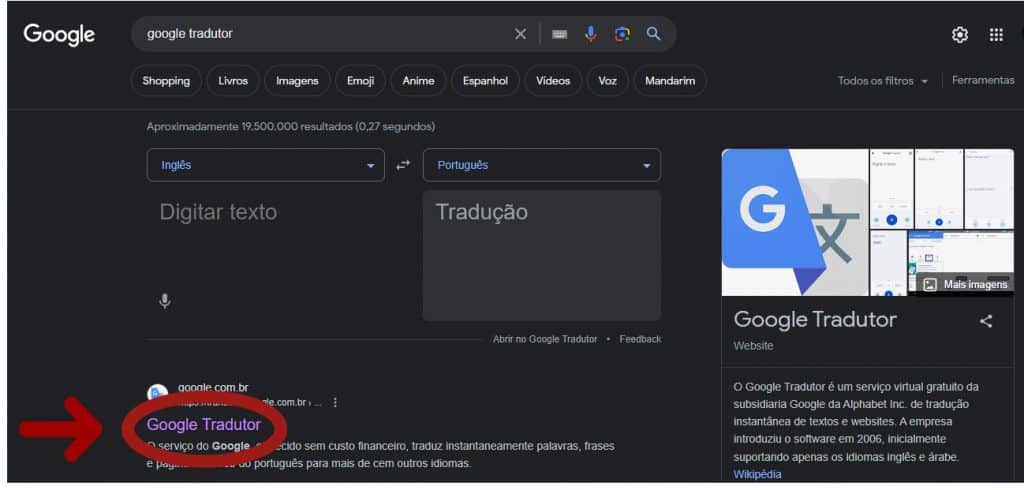This screenshot has height=490, width=1024.
Task: Open three-dot menu next to google.com.br result
Action: click(335, 402)
